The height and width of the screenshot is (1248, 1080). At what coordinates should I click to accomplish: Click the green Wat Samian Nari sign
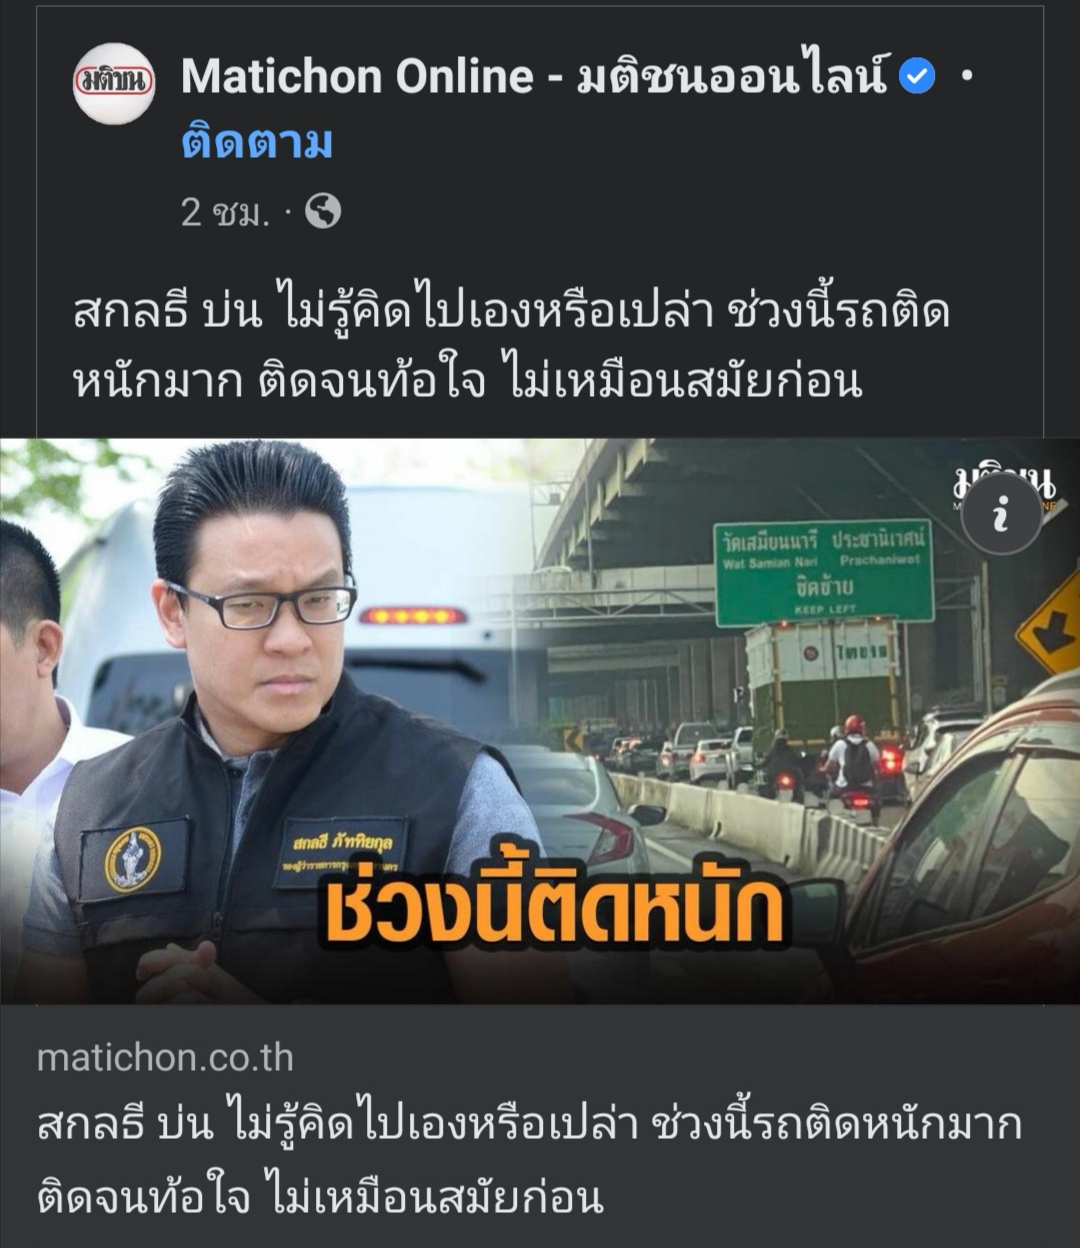[x=824, y=570]
